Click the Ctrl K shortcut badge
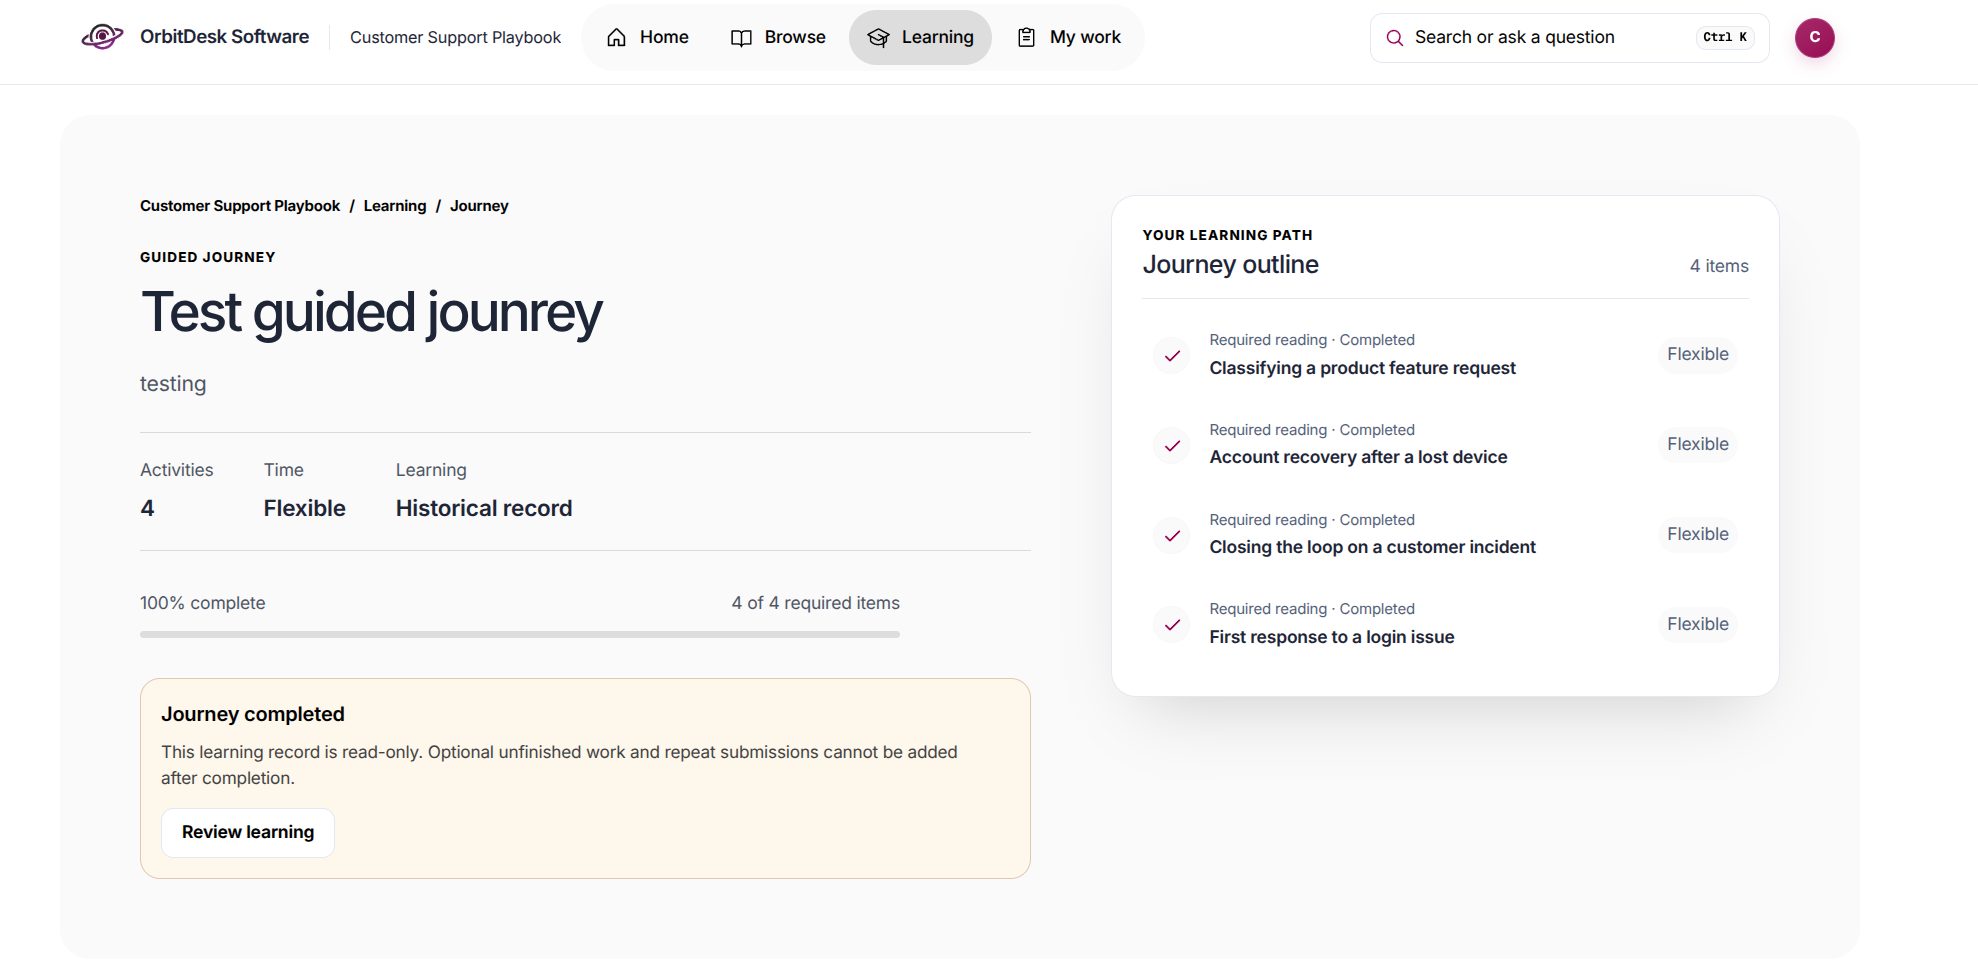 click(x=1725, y=37)
